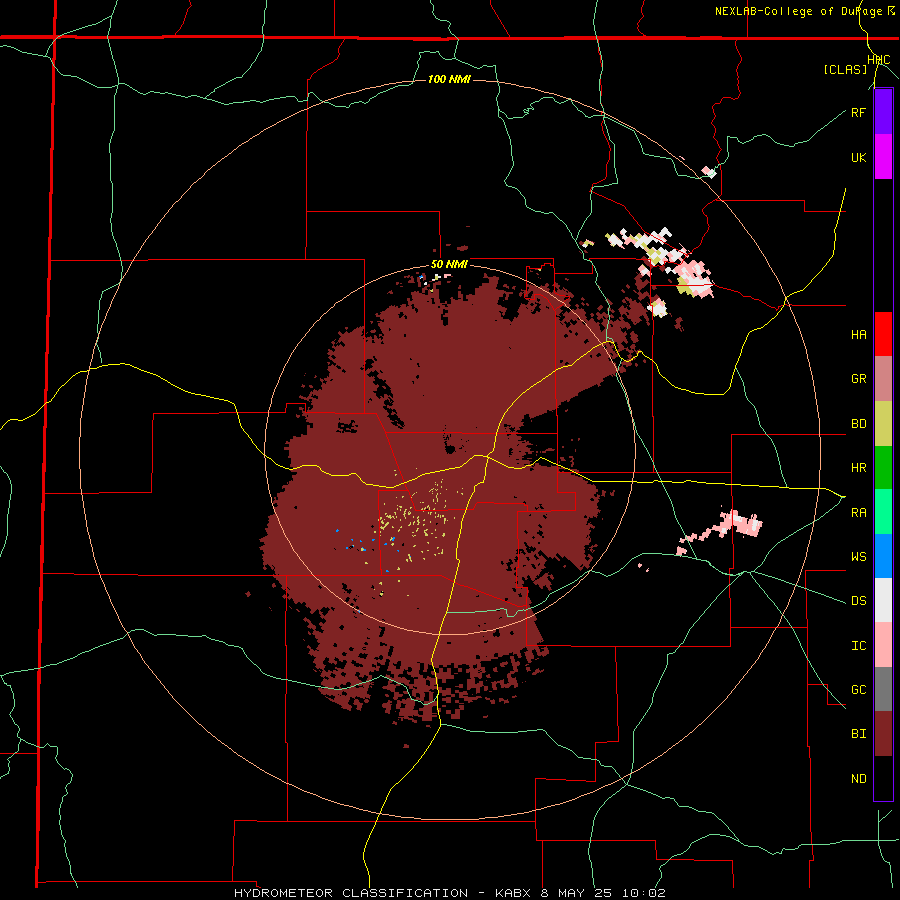
Task: Click the RF purple legend swatch
Action: 883,112
